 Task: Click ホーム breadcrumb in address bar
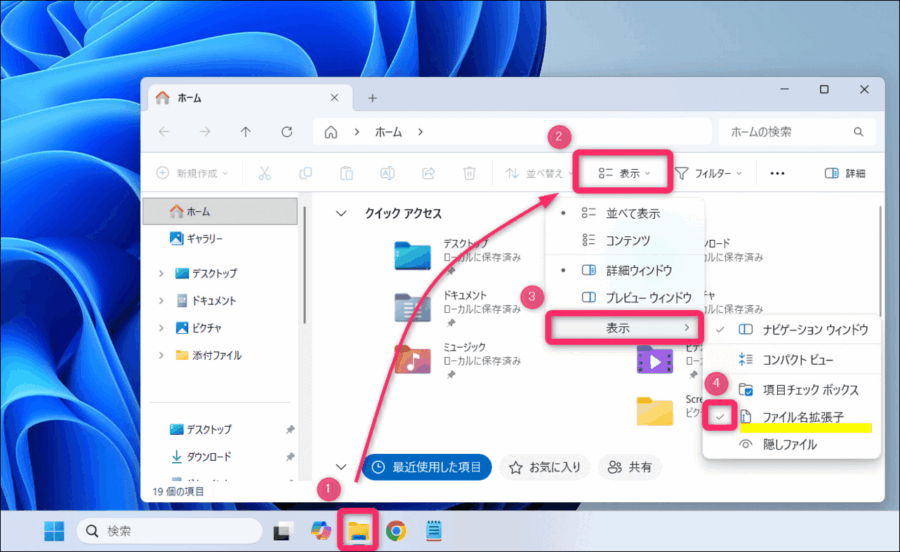(389, 132)
